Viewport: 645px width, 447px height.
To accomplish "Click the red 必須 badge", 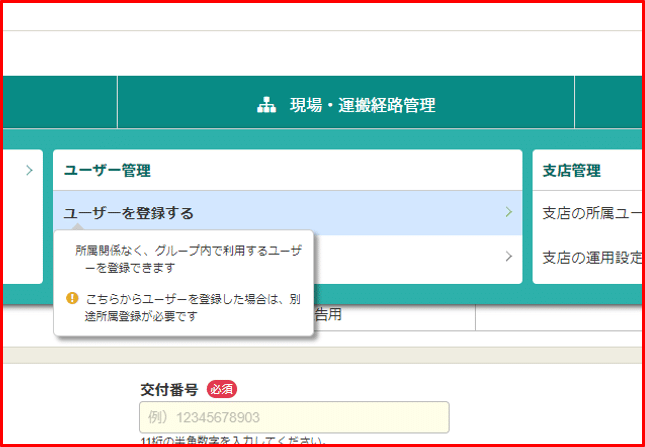I will [x=222, y=389].
